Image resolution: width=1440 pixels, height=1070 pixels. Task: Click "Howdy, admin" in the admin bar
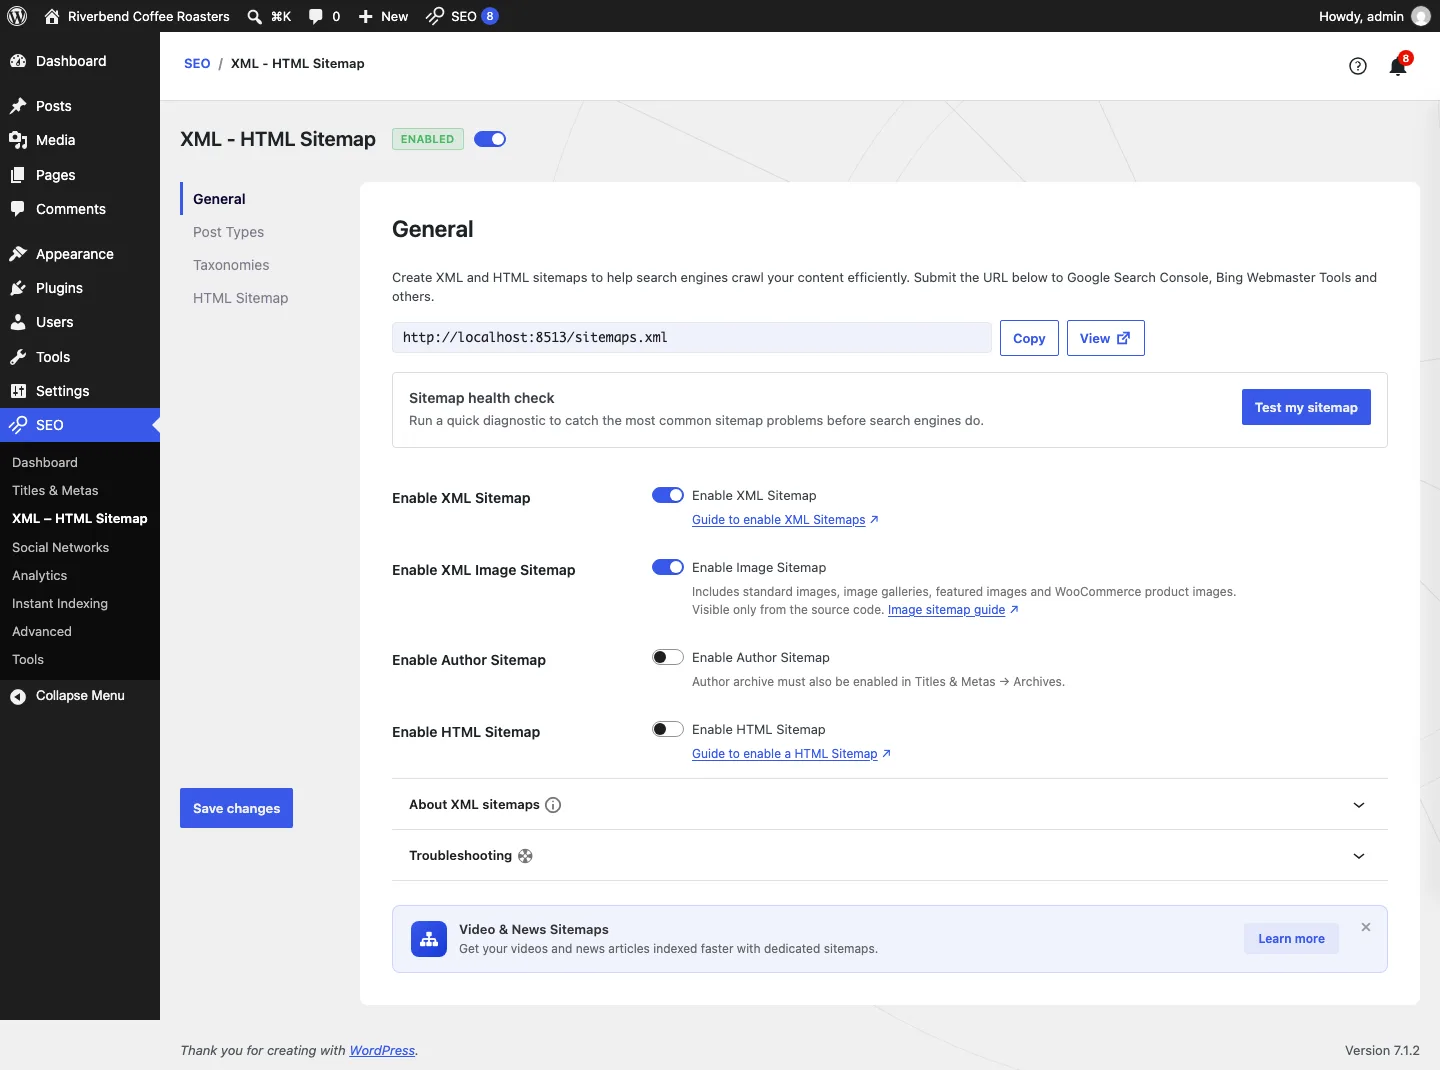click(1361, 16)
